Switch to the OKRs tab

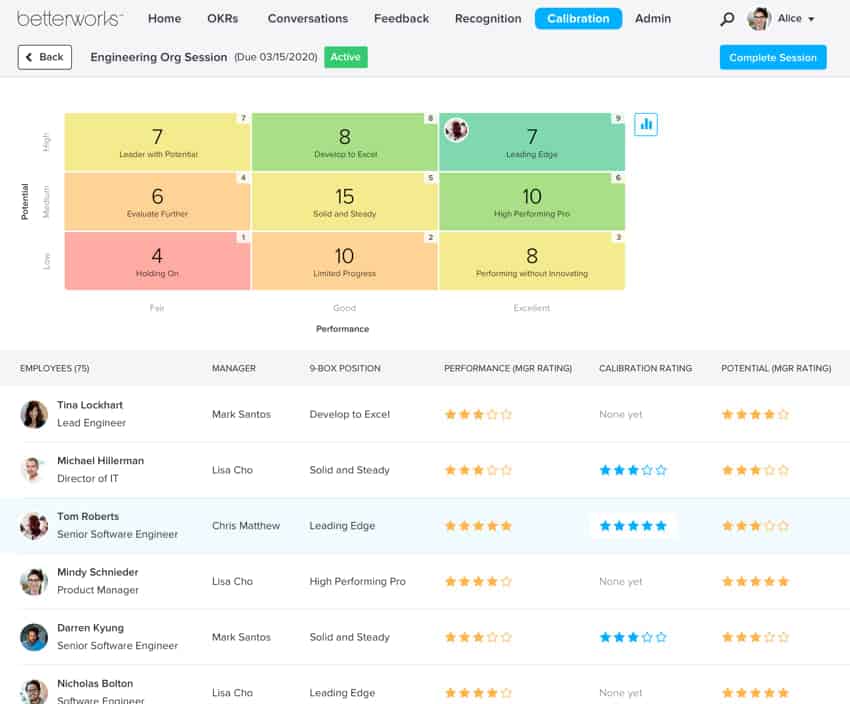pos(222,18)
